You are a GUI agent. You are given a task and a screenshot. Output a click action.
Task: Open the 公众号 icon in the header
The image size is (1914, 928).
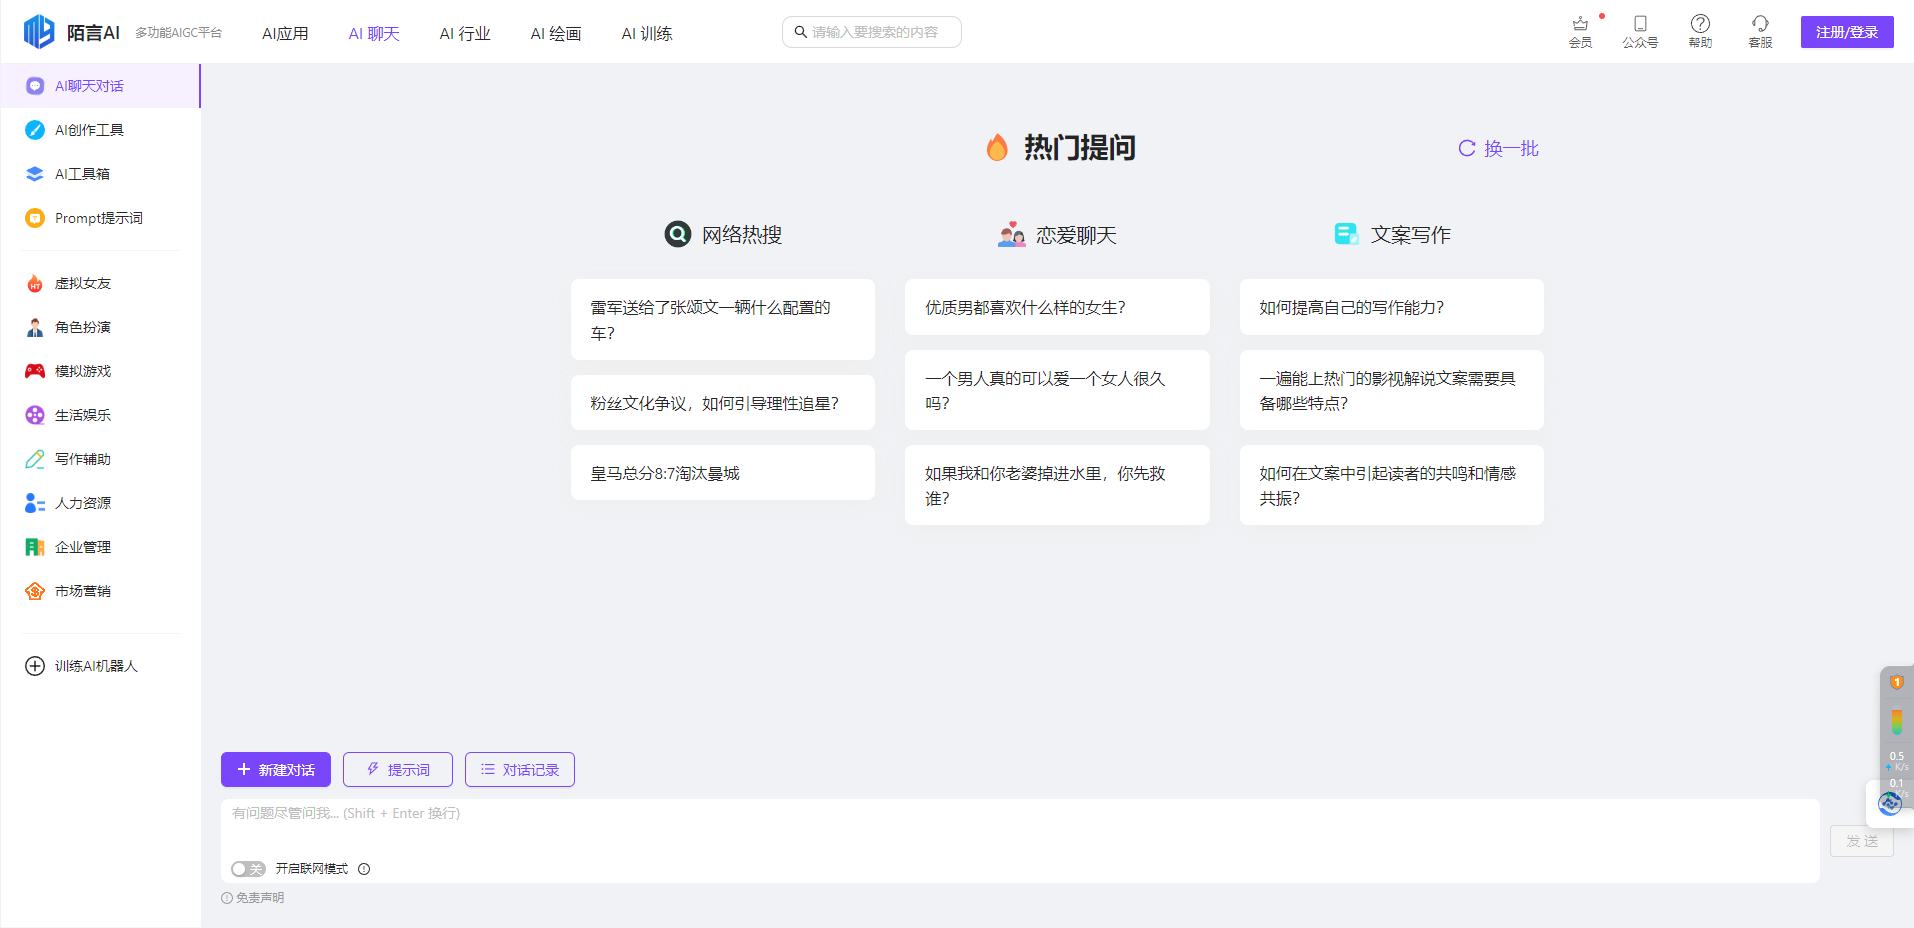tap(1639, 31)
